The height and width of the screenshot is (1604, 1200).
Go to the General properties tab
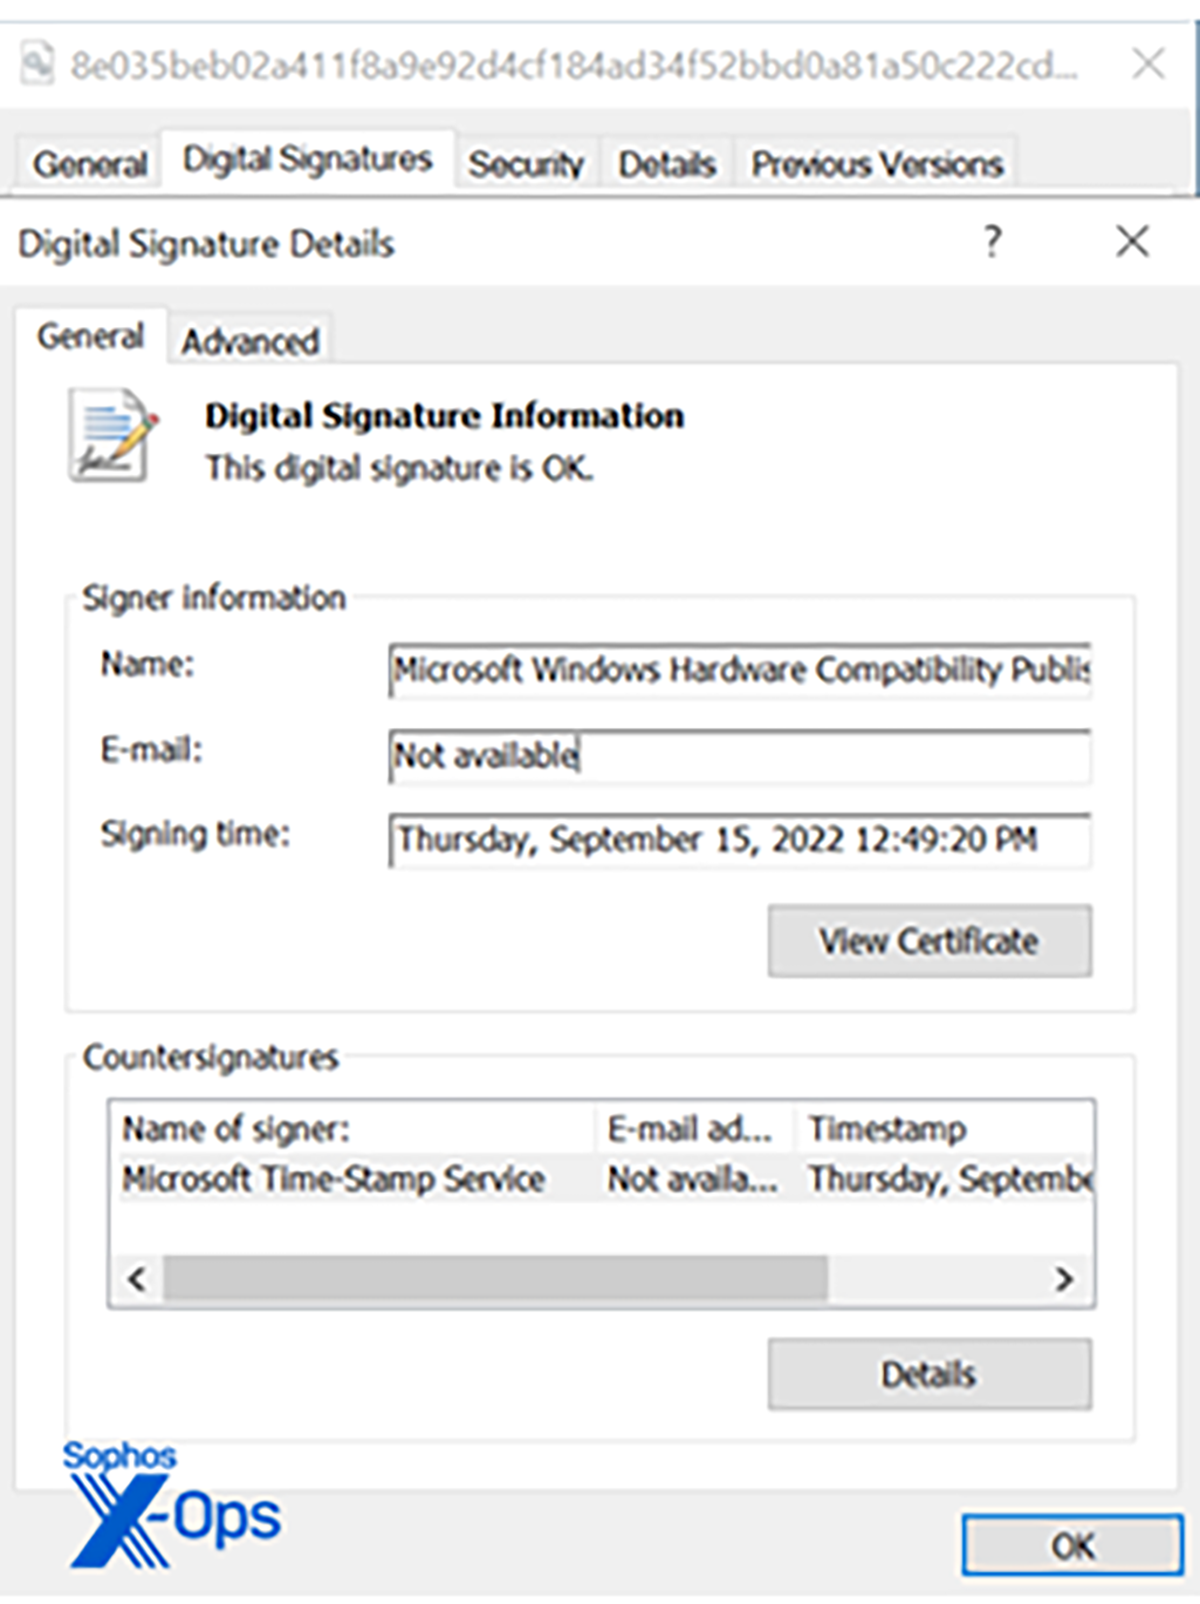(x=90, y=163)
